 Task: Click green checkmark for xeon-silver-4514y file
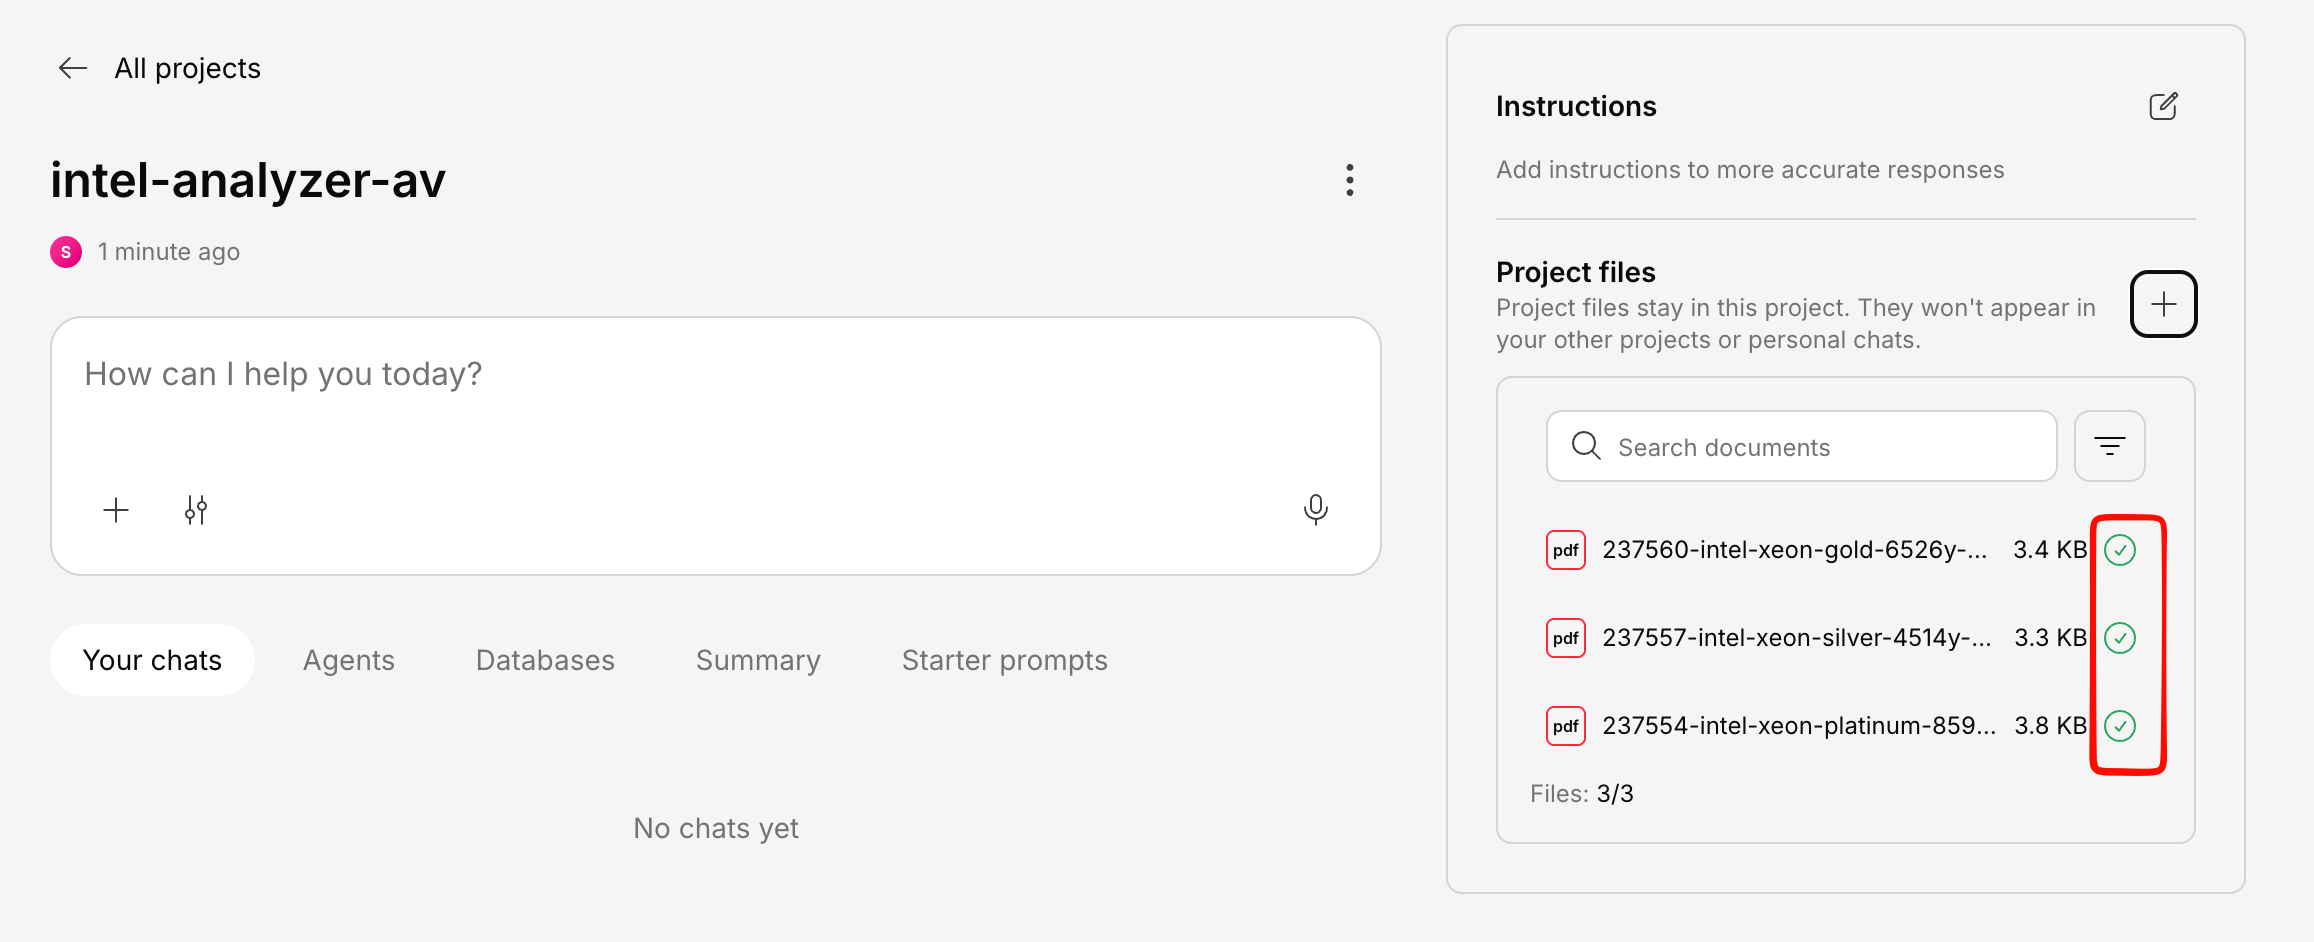pyautogui.click(x=2120, y=638)
